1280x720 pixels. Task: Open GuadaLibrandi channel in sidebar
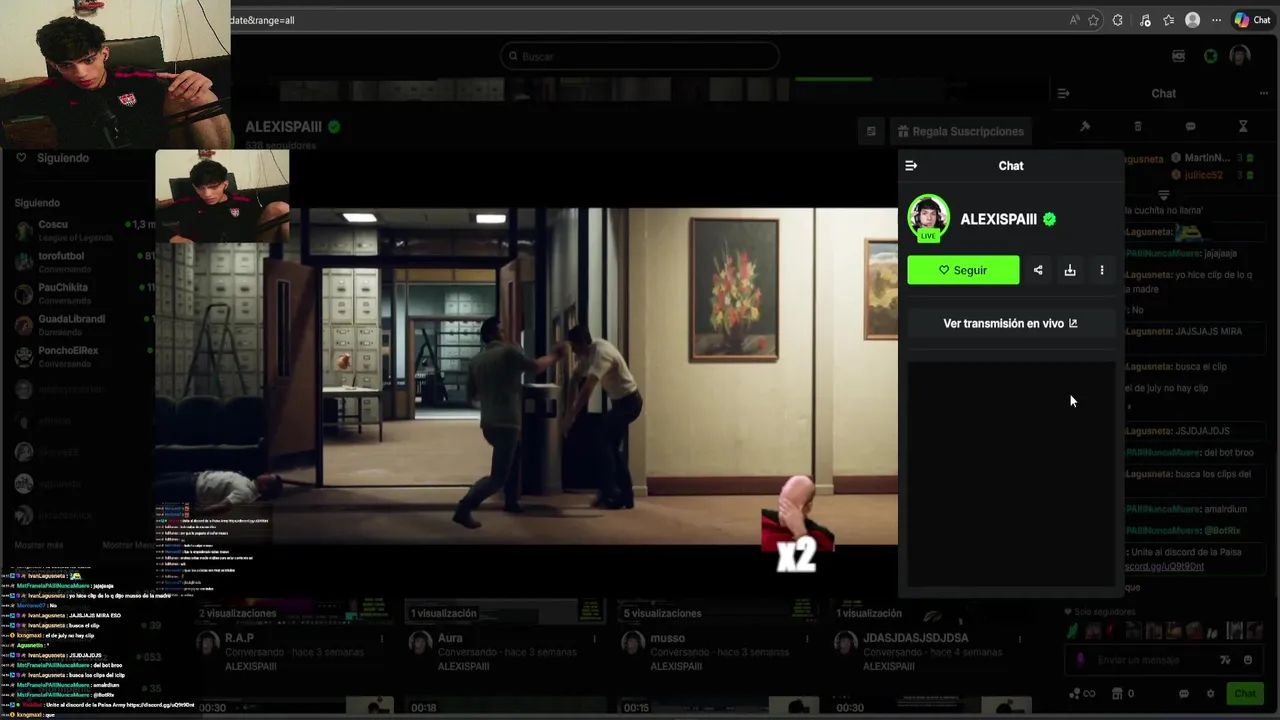click(85, 324)
